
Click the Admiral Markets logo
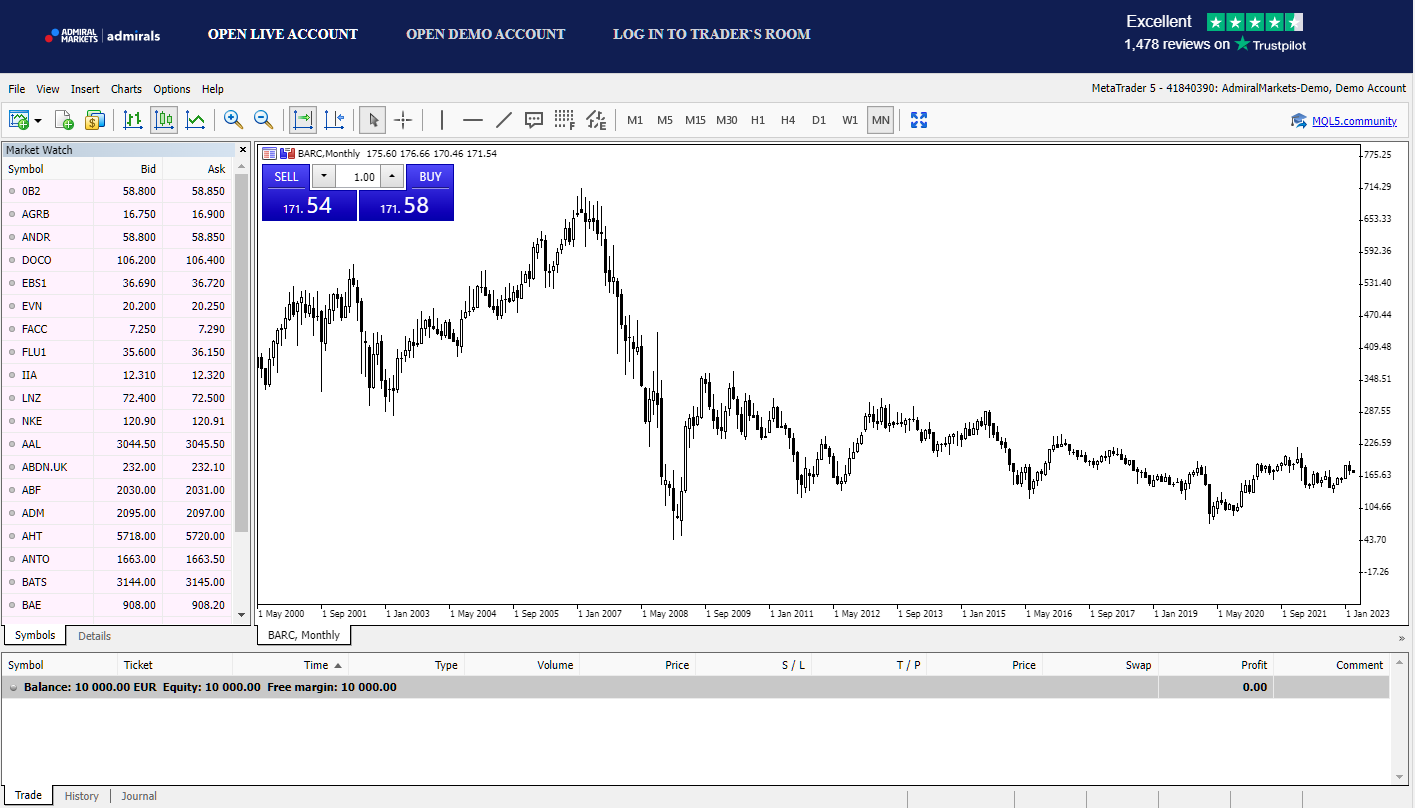tap(102, 36)
